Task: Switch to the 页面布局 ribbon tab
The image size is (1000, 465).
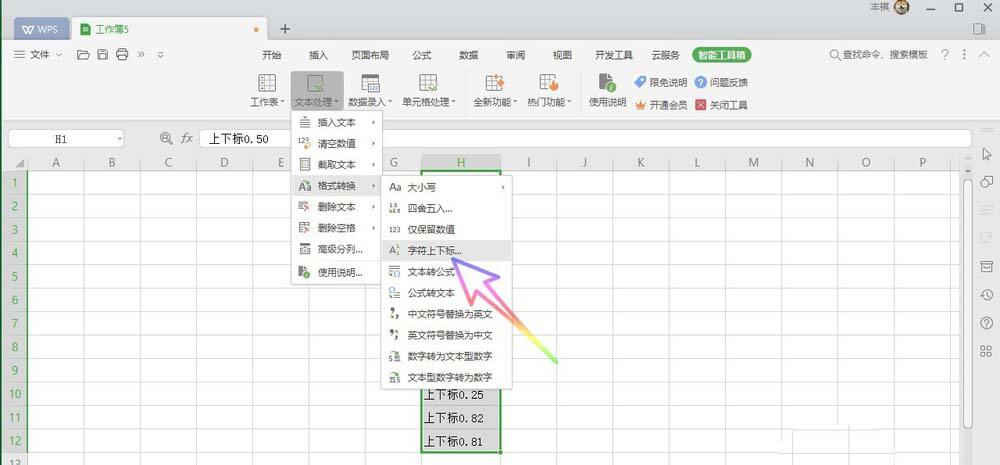Action: point(369,55)
